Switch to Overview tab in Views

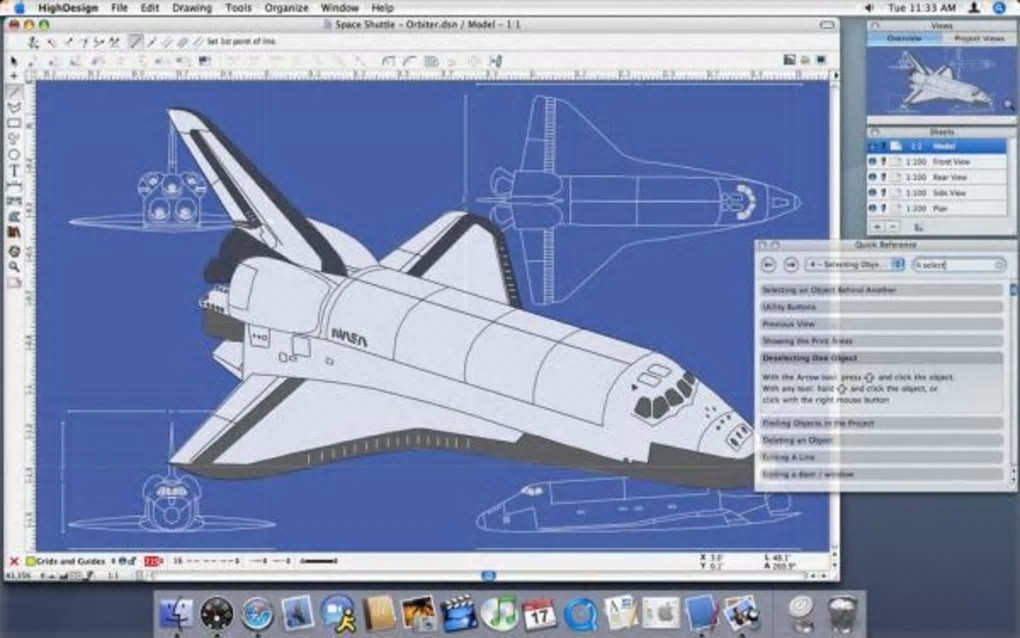coord(904,38)
